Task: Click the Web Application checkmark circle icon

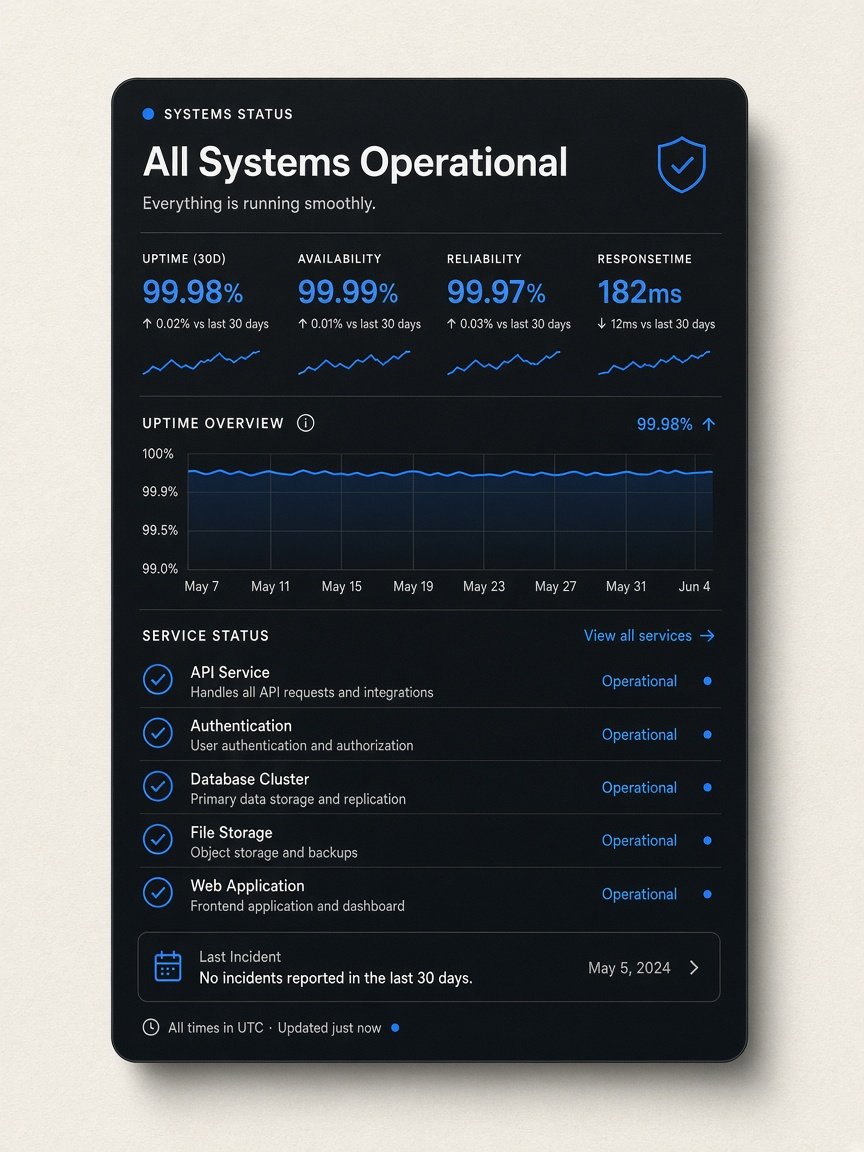Action: point(158,893)
